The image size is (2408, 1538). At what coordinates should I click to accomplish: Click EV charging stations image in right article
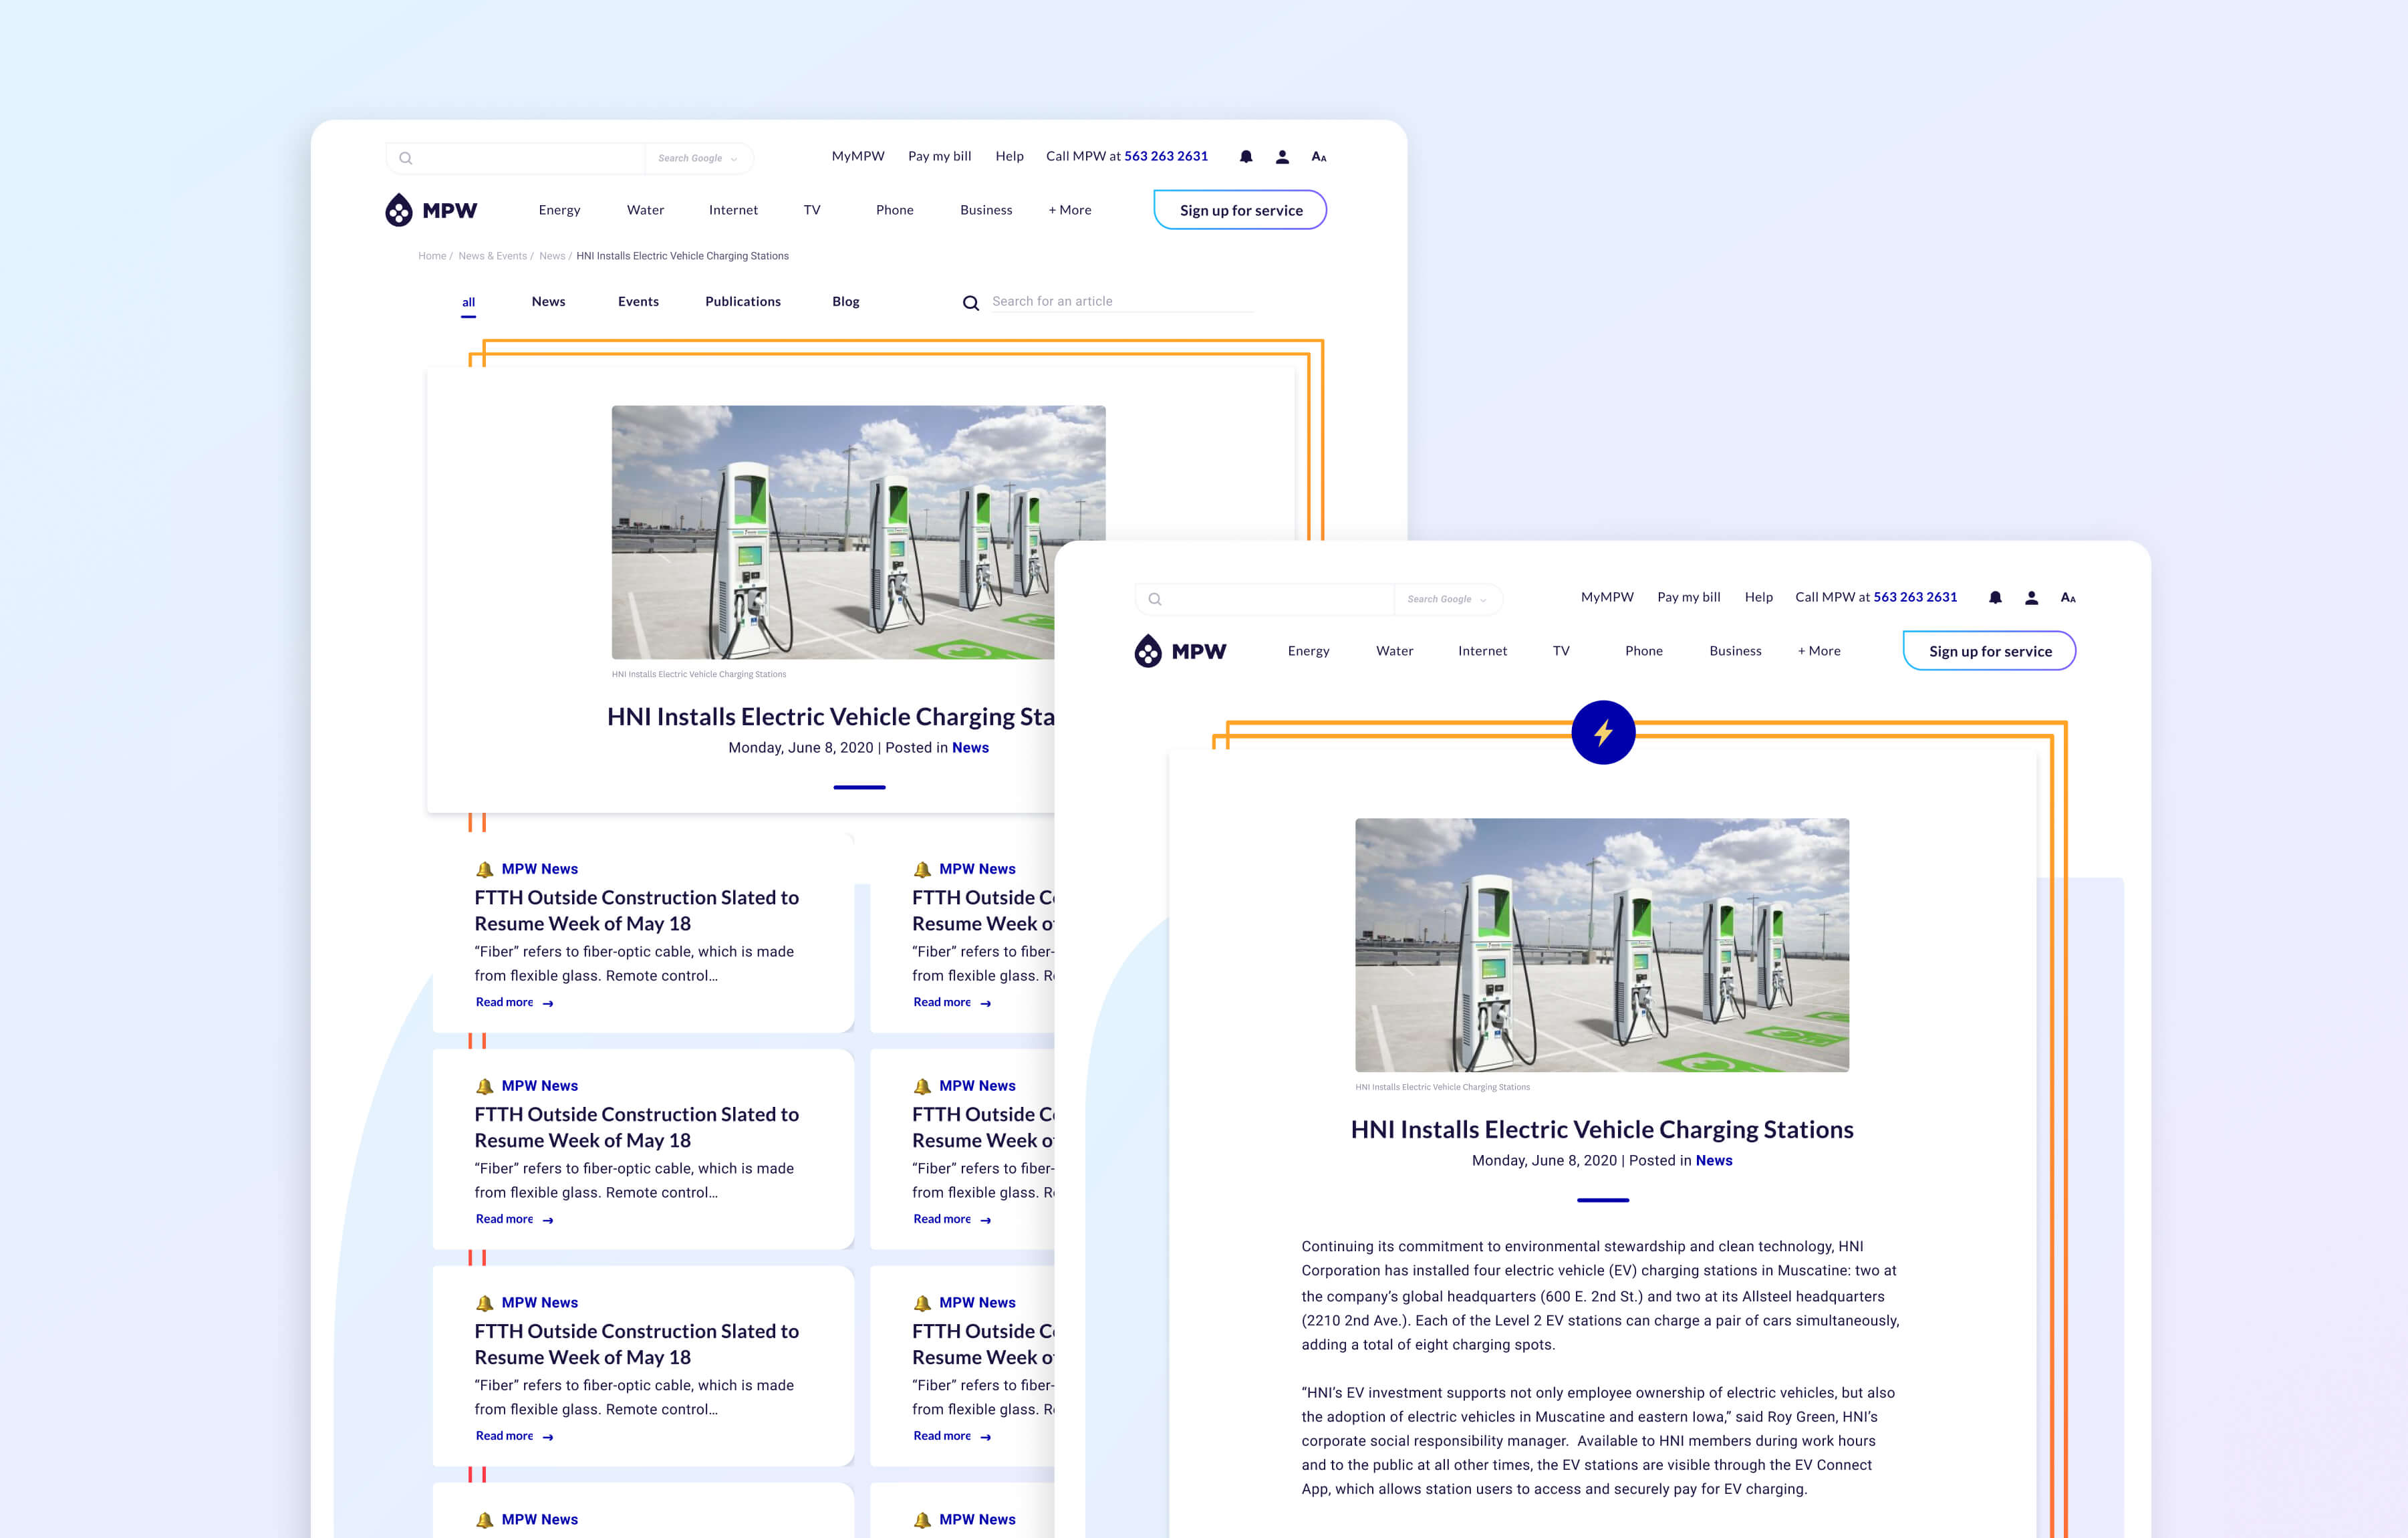point(1601,945)
